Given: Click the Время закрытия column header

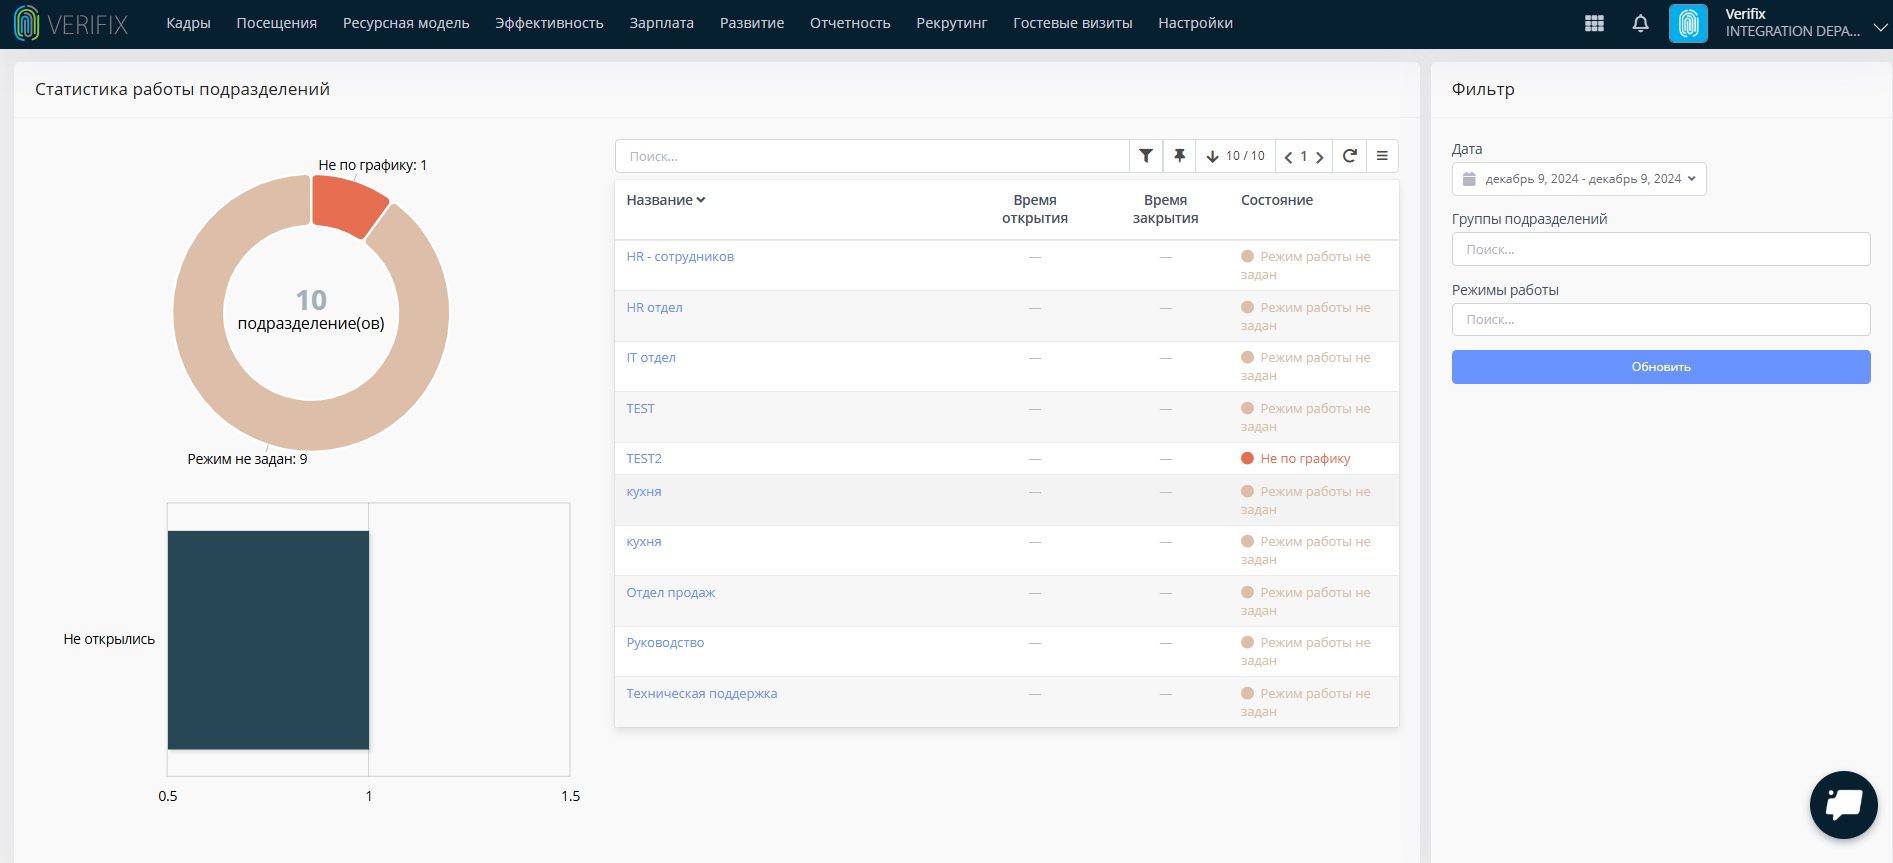Looking at the screenshot, I should (x=1166, y=209).
